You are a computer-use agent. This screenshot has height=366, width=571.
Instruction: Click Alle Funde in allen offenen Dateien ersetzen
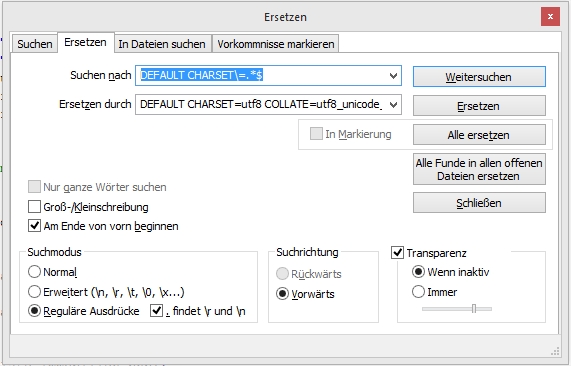[479, 169]
